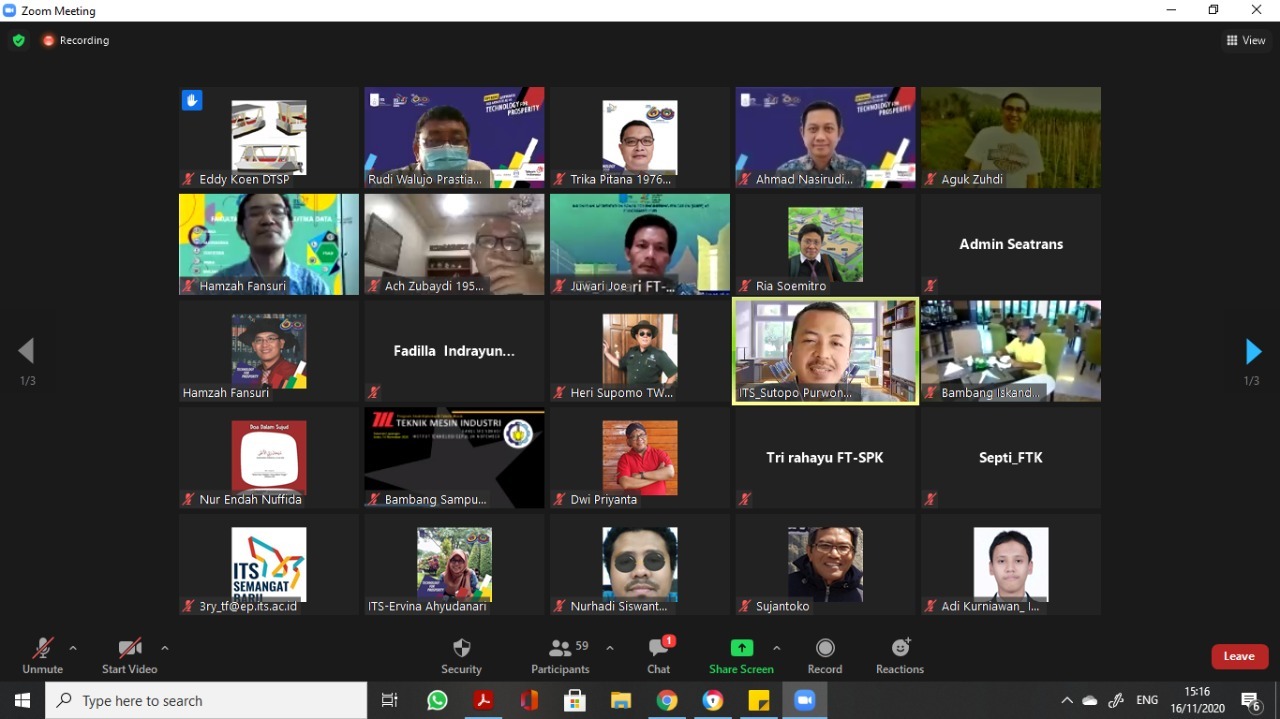Open the Security shield options
This screenshot has height=719, width=1280.
click(461, 655)
